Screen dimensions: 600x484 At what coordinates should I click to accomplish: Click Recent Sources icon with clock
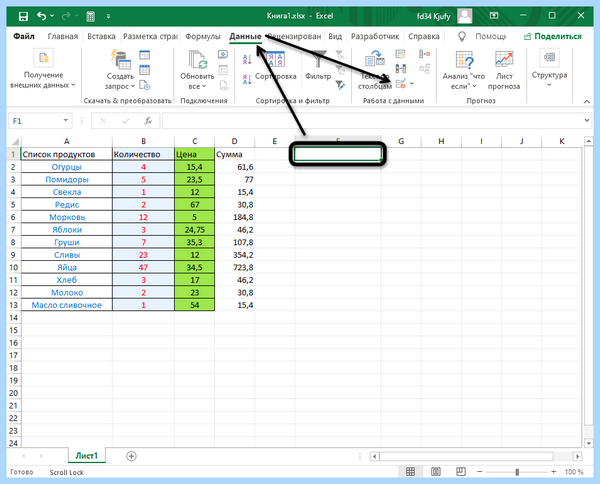point(145,85)
